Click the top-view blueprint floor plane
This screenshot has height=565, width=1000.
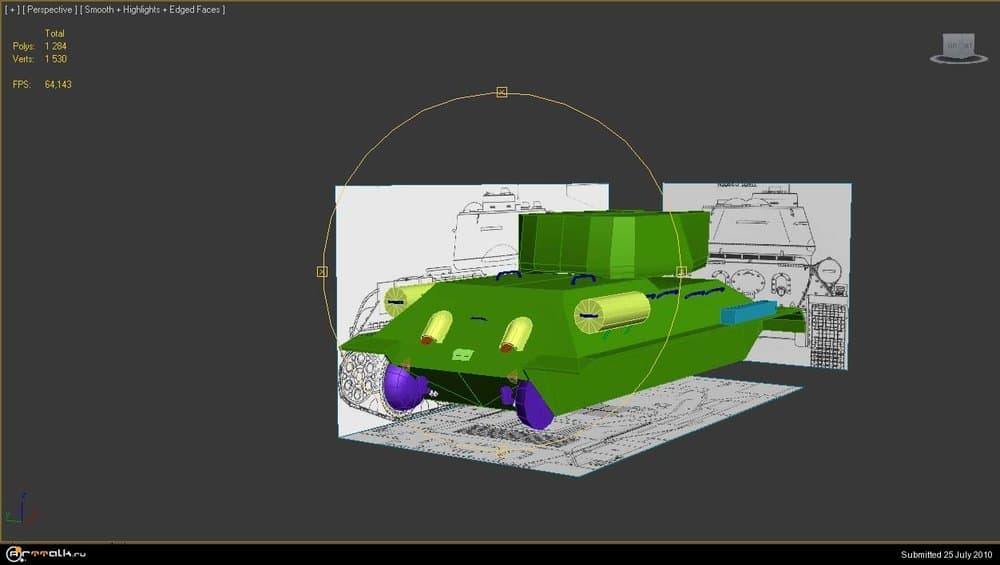(x=640, y=430)
